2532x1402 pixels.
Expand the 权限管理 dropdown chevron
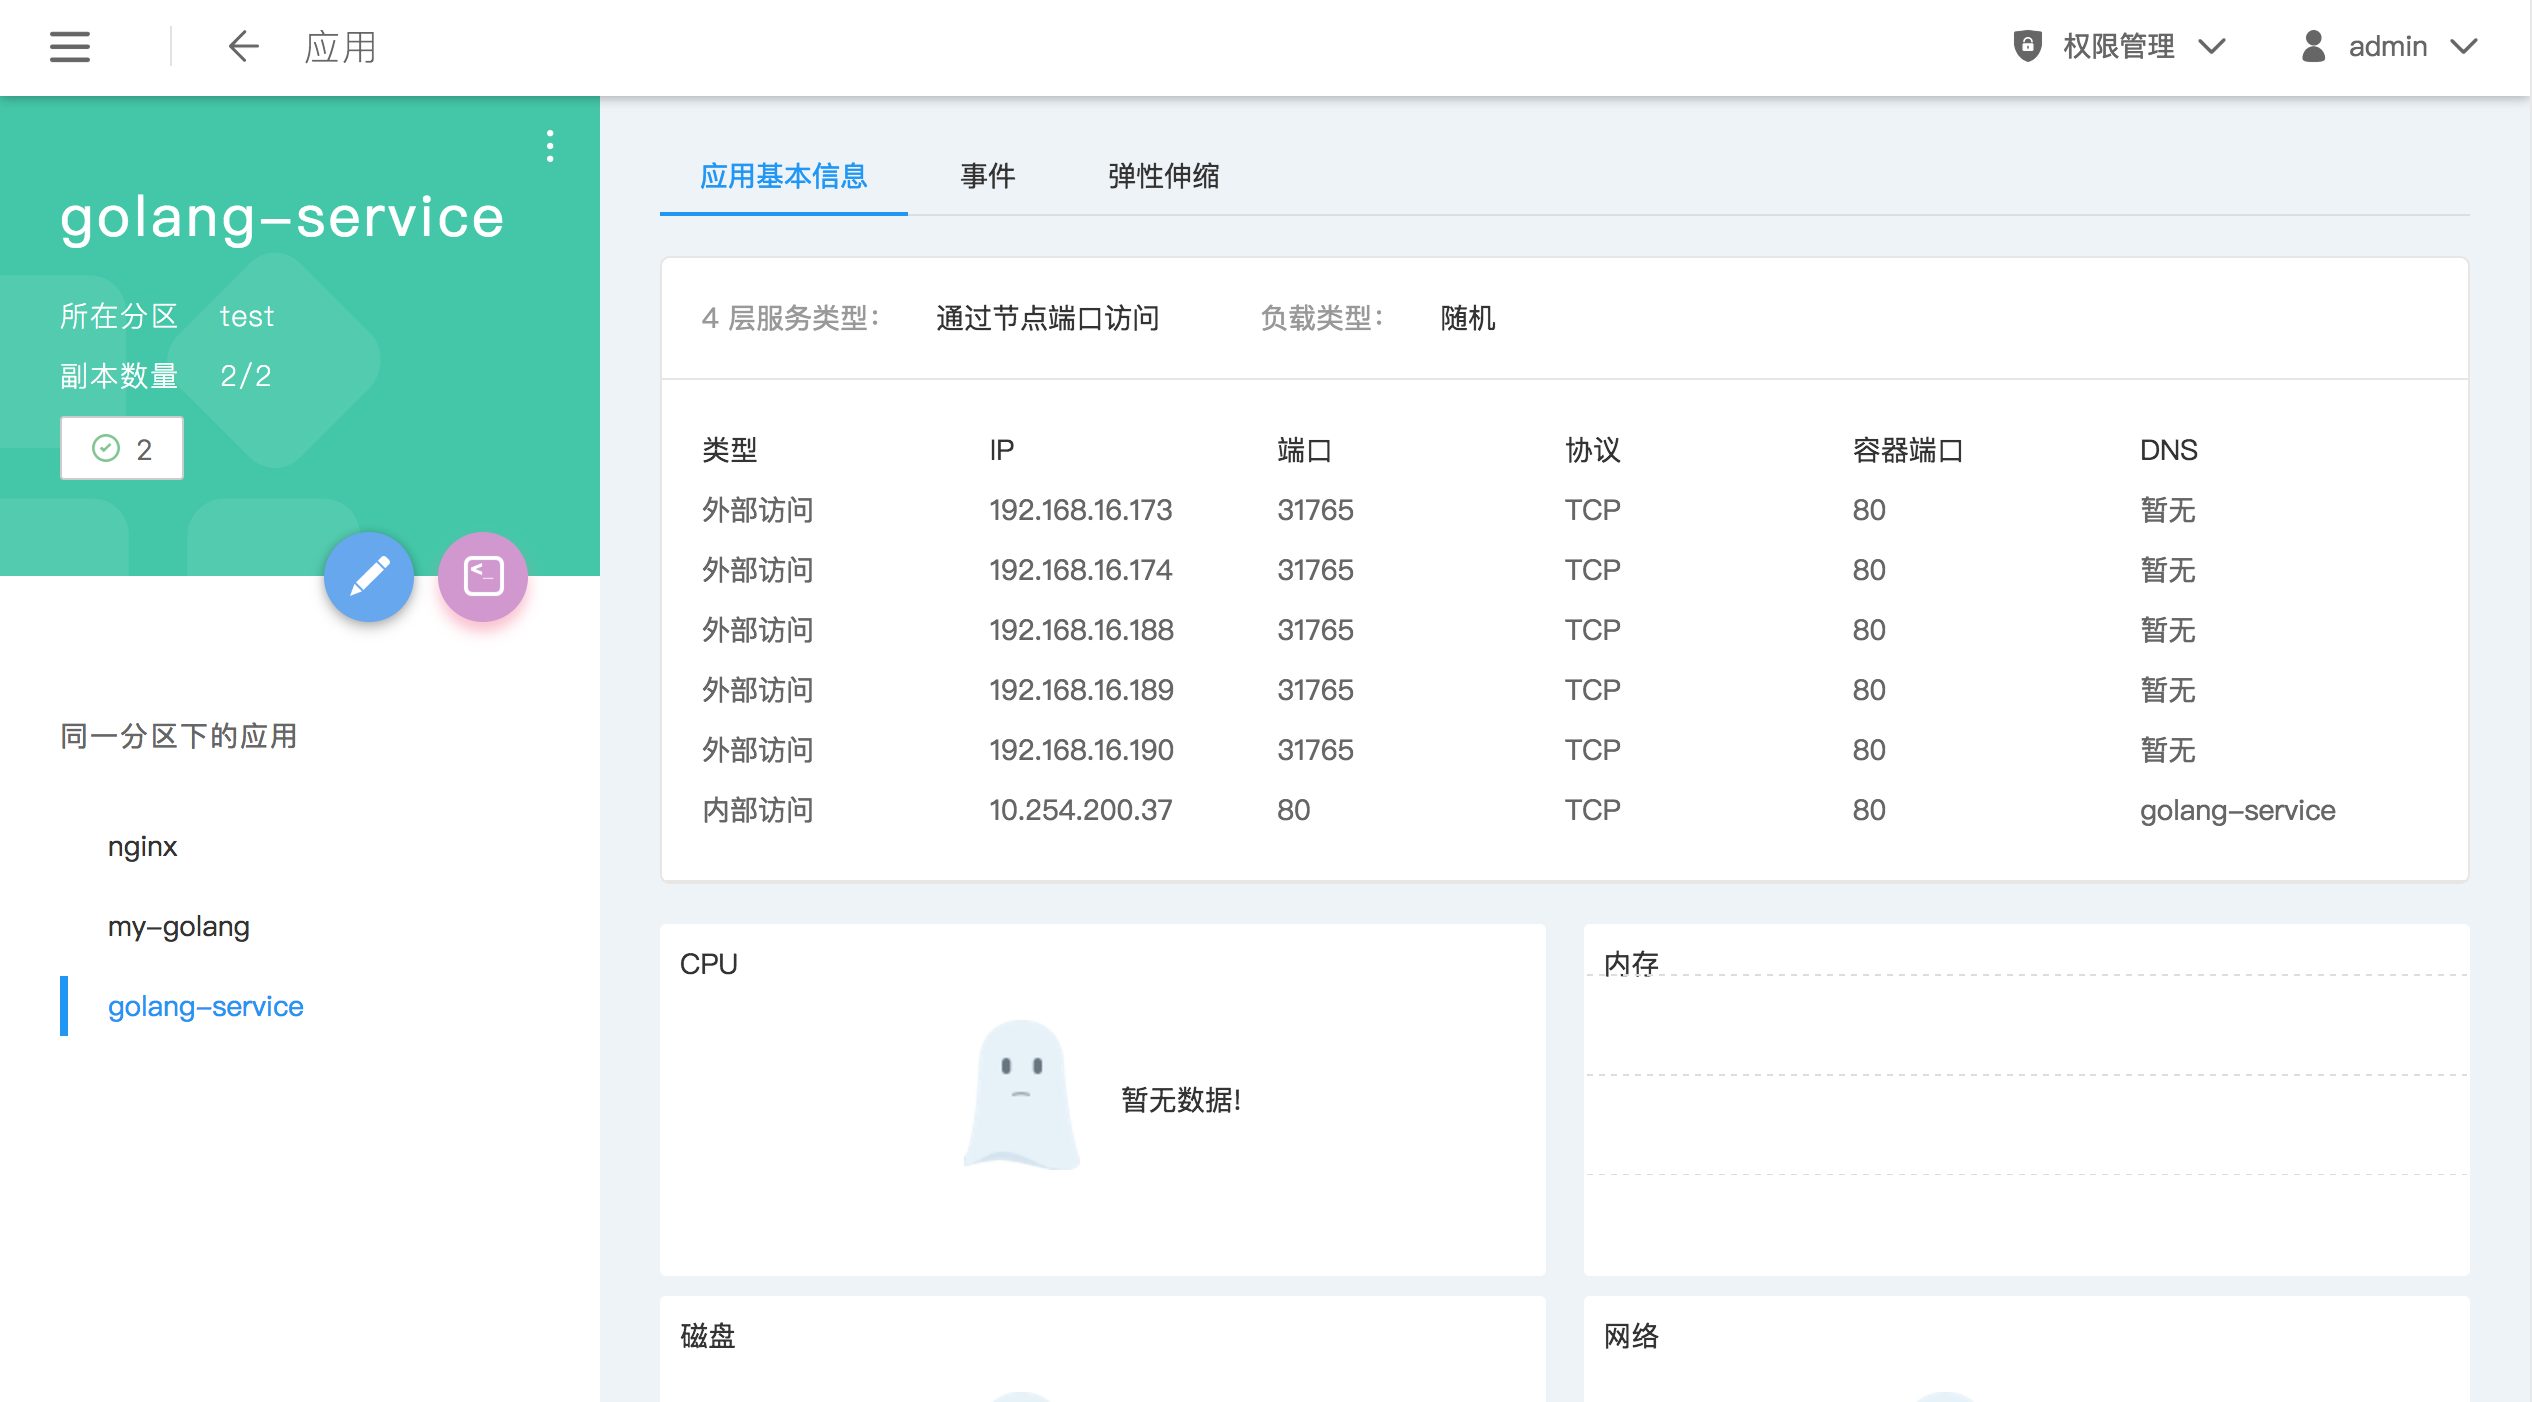(2213, 46)
